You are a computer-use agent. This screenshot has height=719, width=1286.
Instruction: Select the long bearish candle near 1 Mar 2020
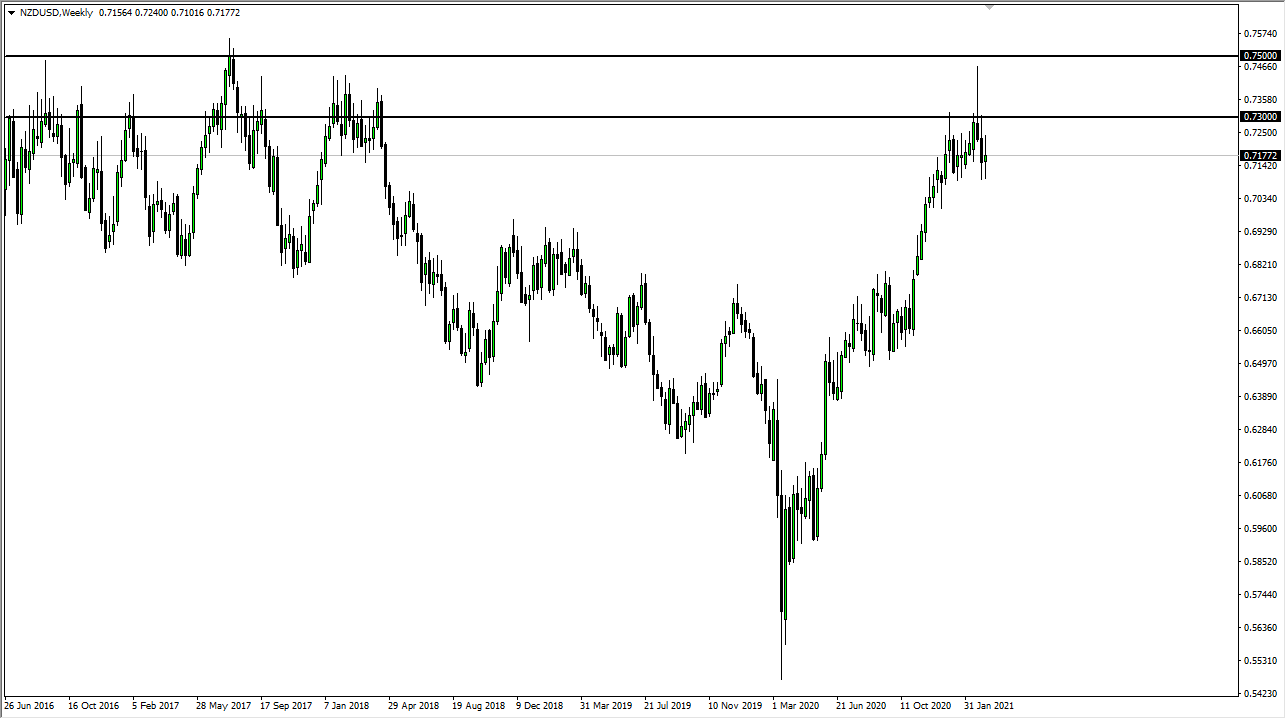click(x=782, y=550)
